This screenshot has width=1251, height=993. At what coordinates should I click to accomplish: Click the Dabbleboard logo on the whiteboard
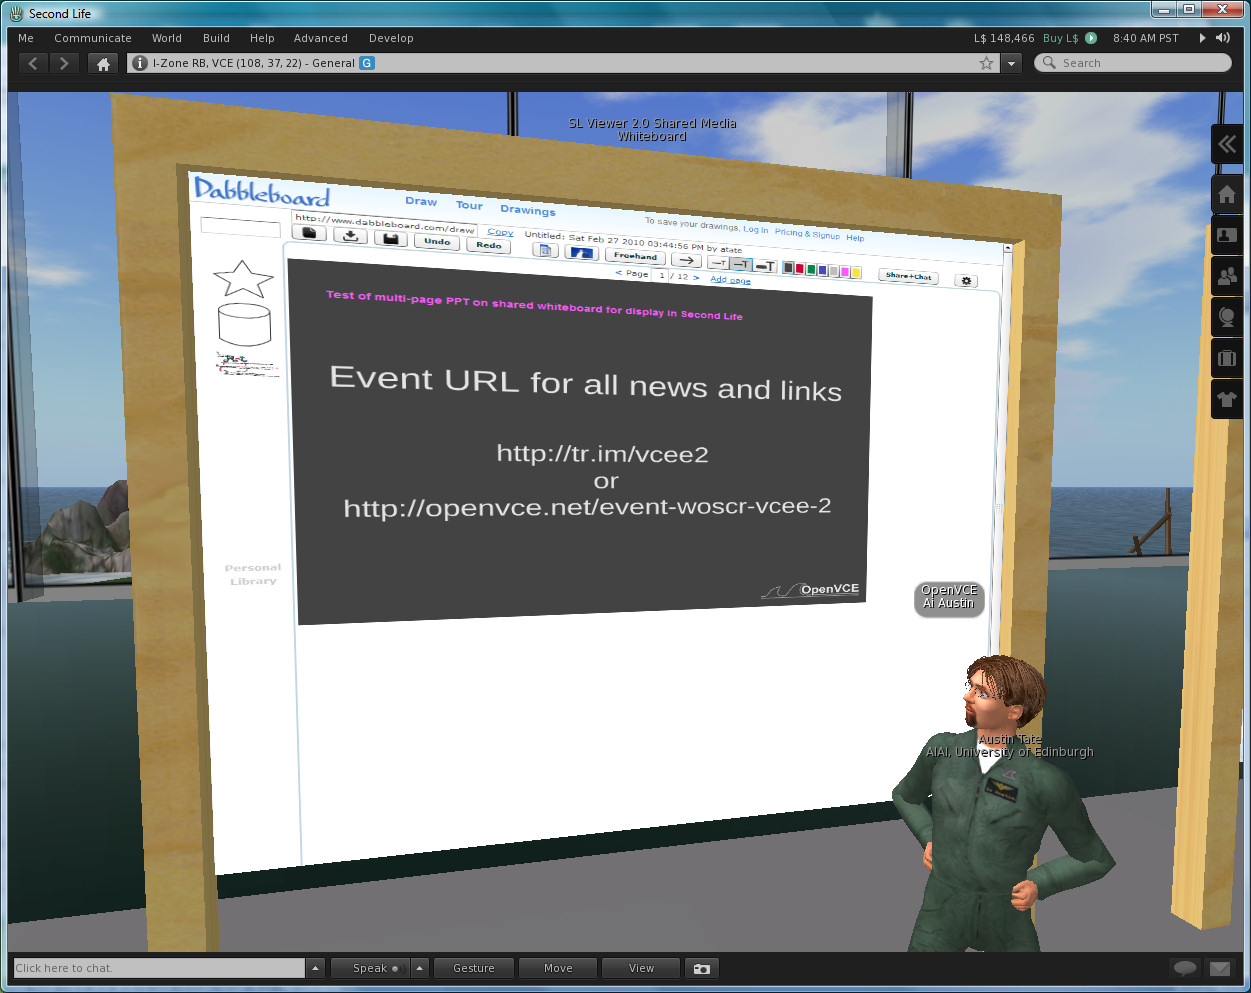coord(262,192)
